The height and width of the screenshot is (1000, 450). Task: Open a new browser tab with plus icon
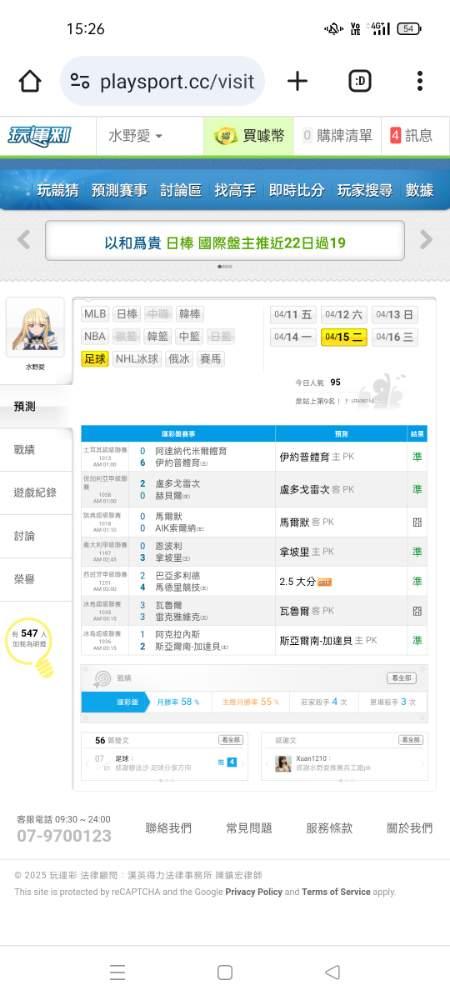tap(297, 81)
